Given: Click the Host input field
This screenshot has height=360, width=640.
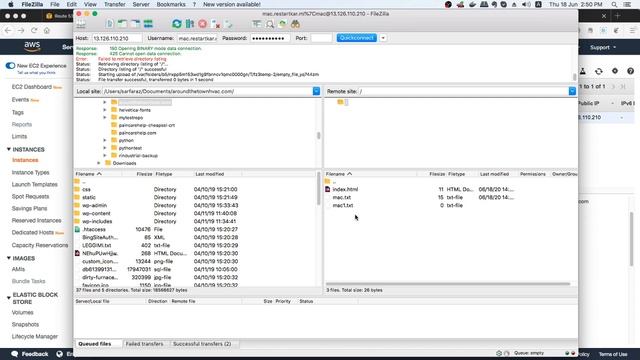Looking at the screenshot, I should click(117, 38).
